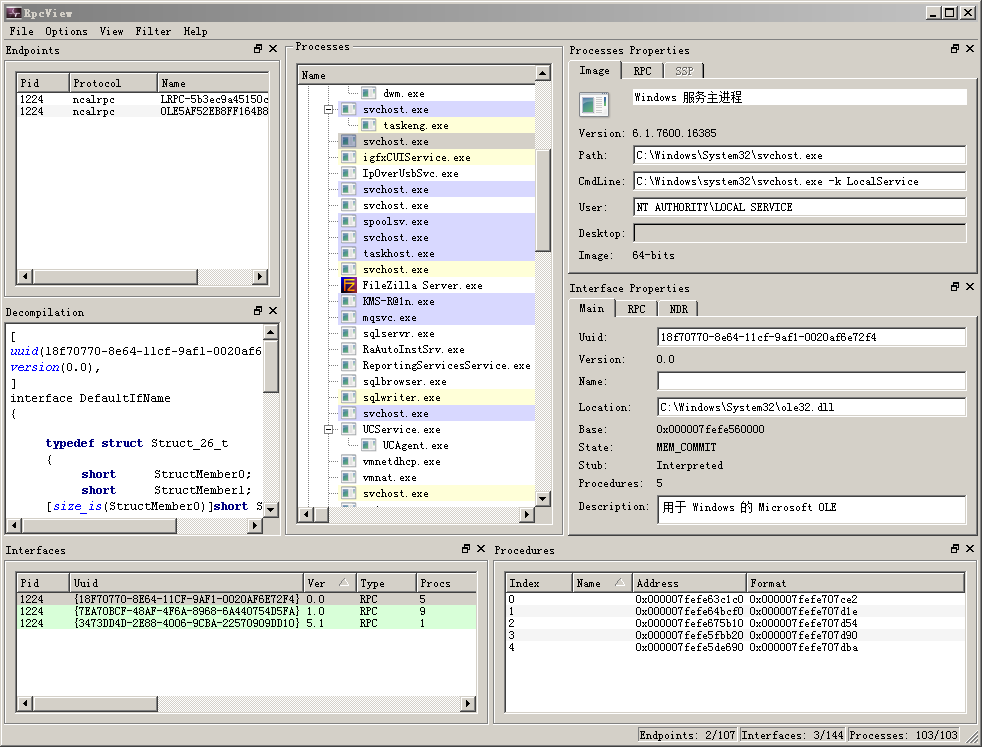The image size is (982, 747).
Task: Click the mqsvc.exe process icon
Action: click(x=348, y=317)
